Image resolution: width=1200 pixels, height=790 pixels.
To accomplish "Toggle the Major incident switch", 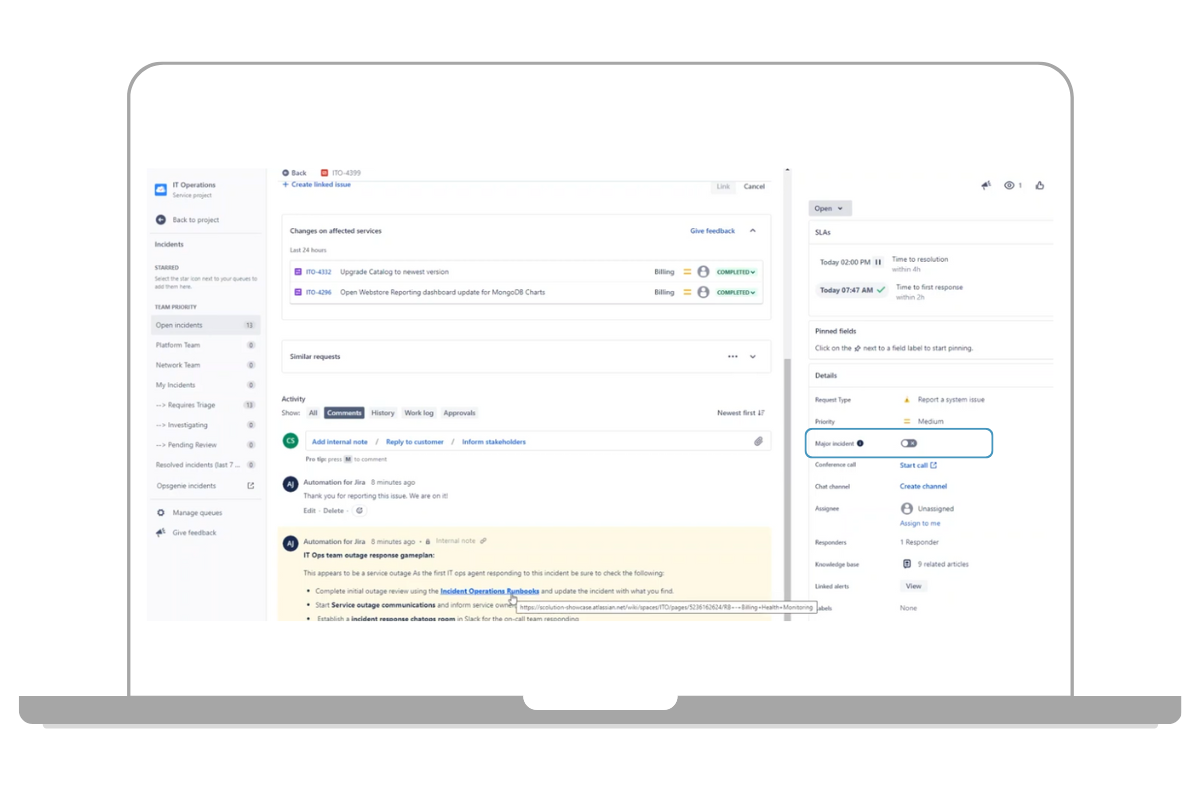I will [908, 443].
